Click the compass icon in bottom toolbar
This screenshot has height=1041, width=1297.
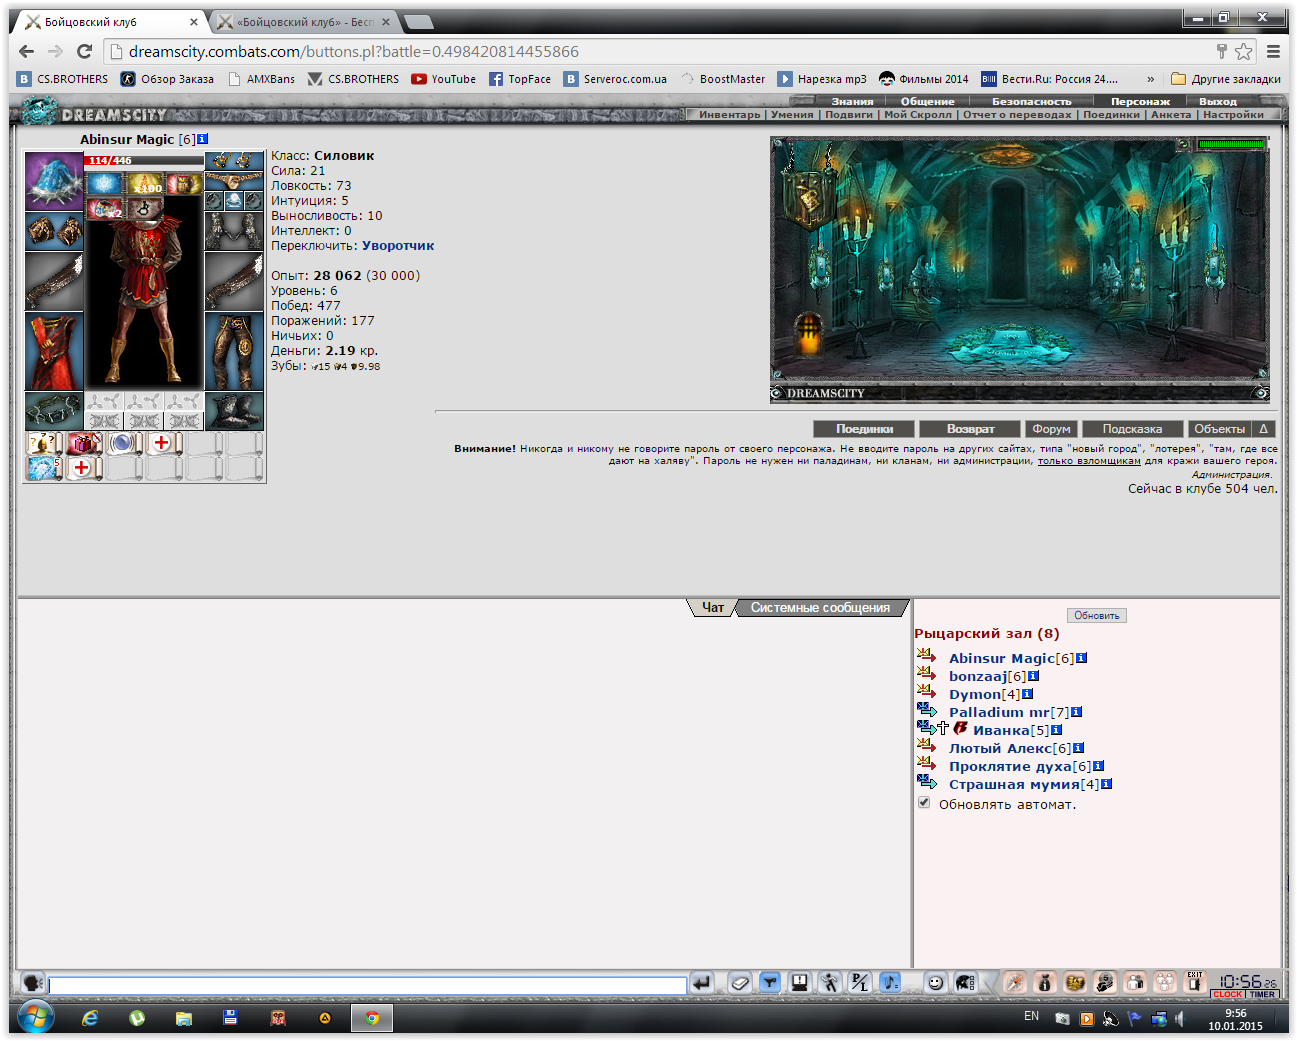pos(1015,982)
